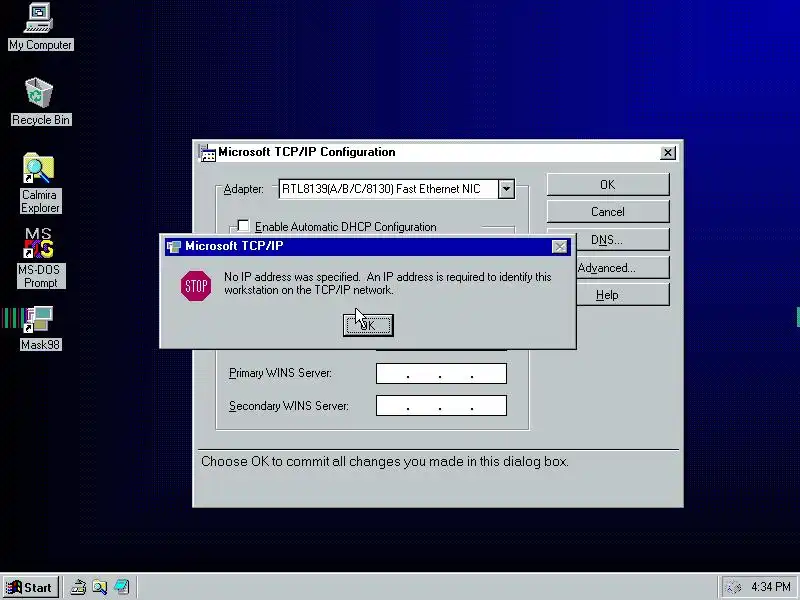Screen dimensions: 800x600
Task: Click the TCP/IP Configuration window title icon
Action: [208, 153]
